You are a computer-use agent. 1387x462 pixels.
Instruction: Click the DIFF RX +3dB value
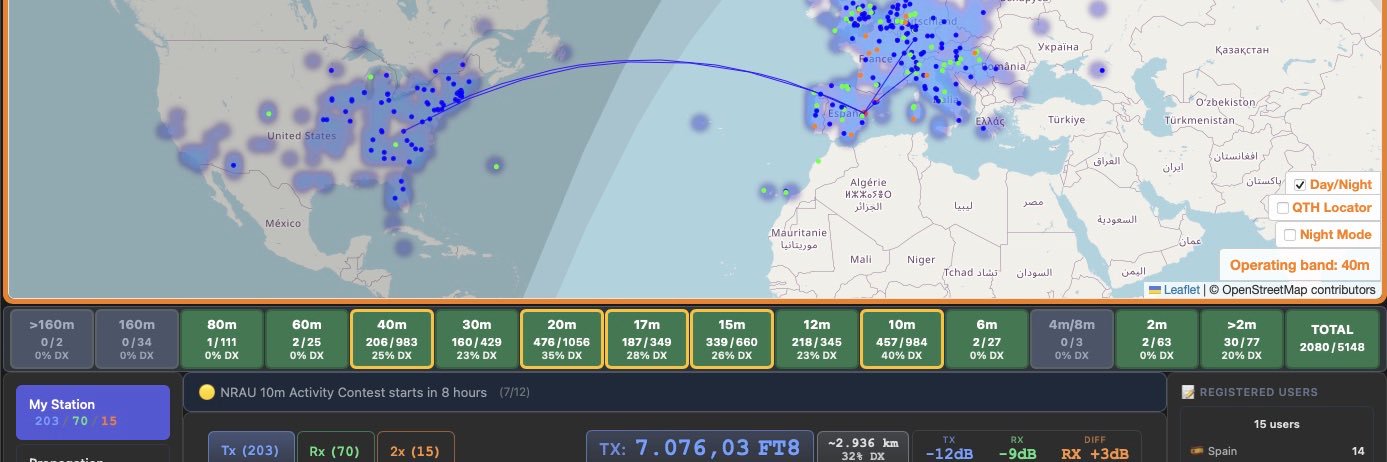[1096, 454]
